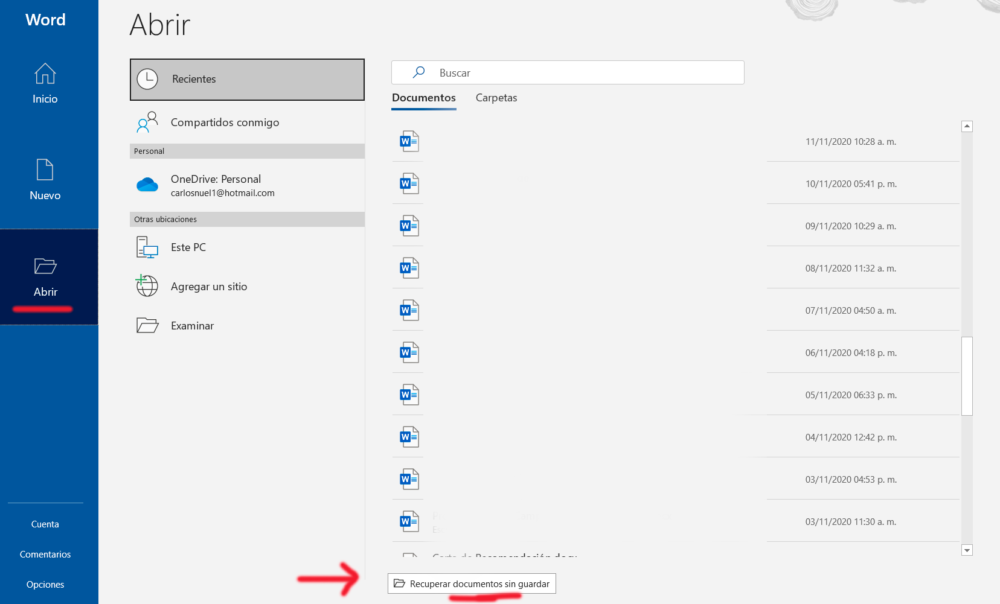
Task: Switch to the Carpetas tab
Action: [496, 98]
